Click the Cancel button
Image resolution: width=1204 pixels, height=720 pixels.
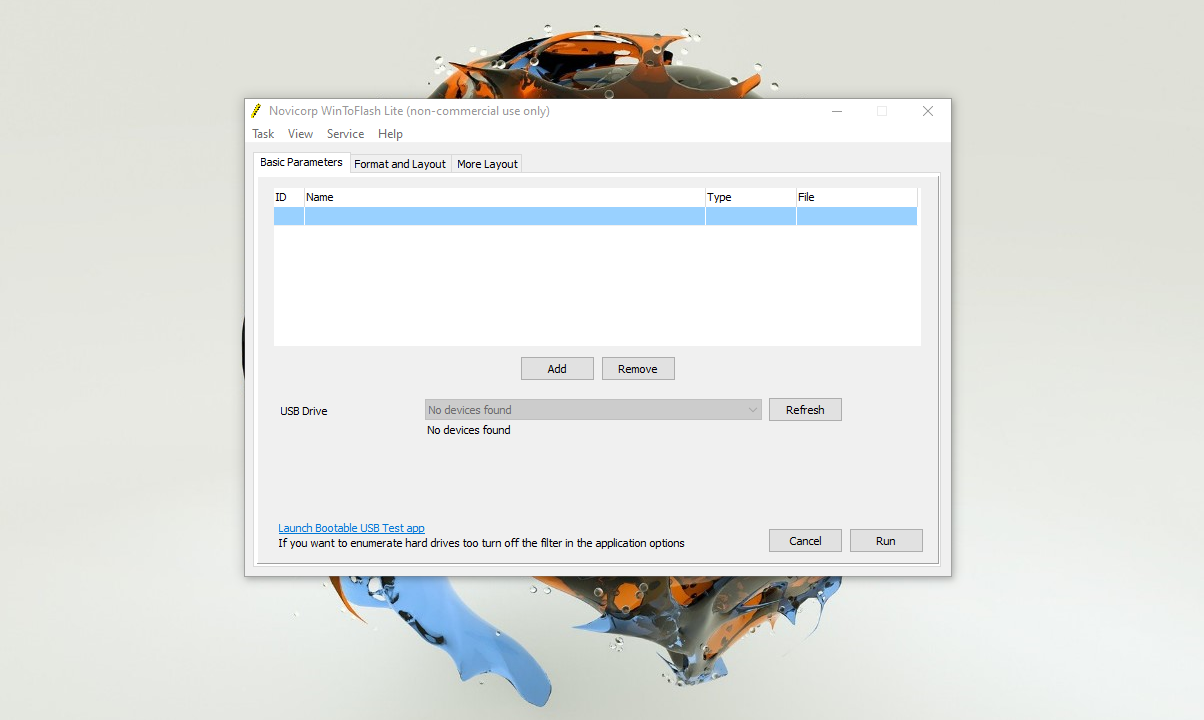(805, 541)
